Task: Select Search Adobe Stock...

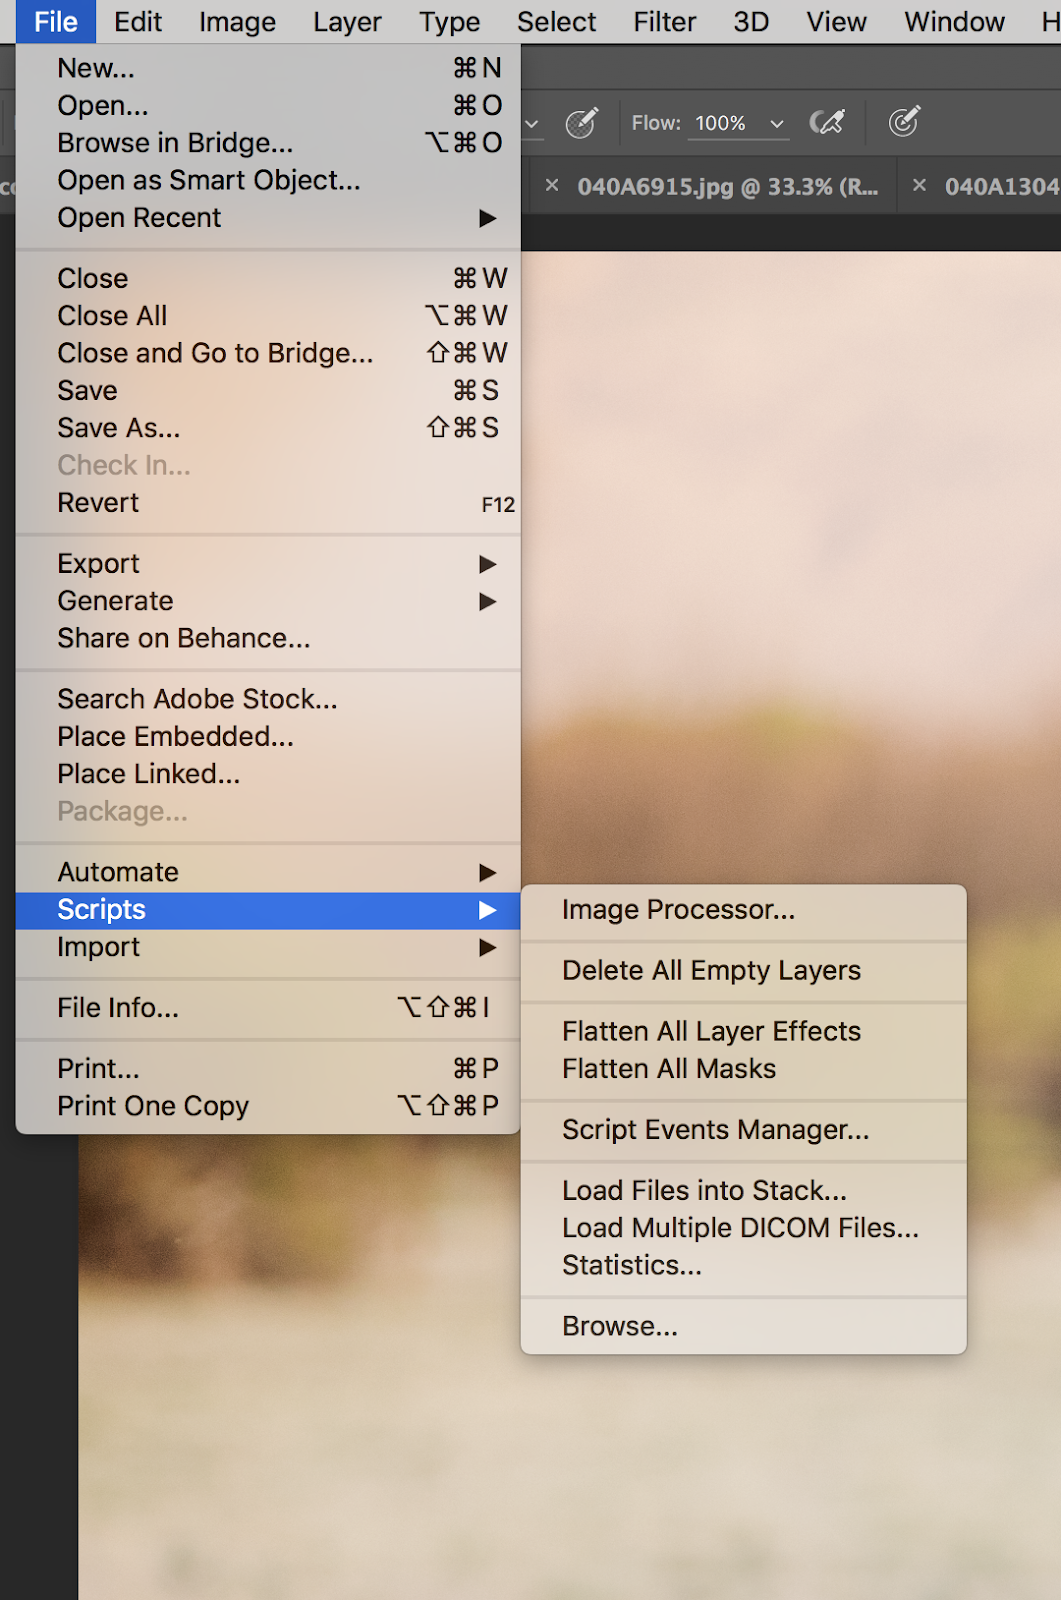Action: [268, 699]
